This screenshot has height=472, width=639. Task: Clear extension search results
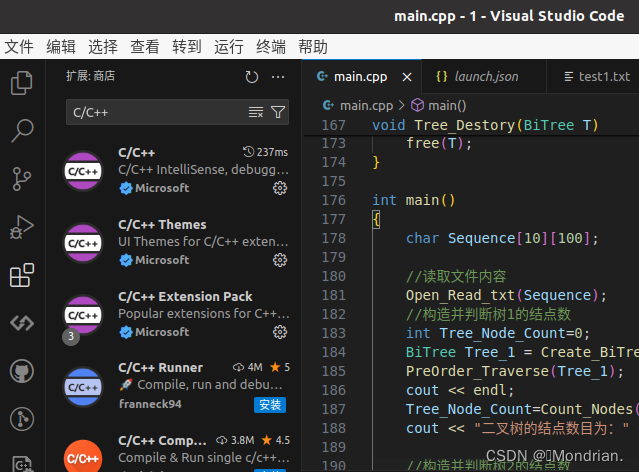click(256, 112)
